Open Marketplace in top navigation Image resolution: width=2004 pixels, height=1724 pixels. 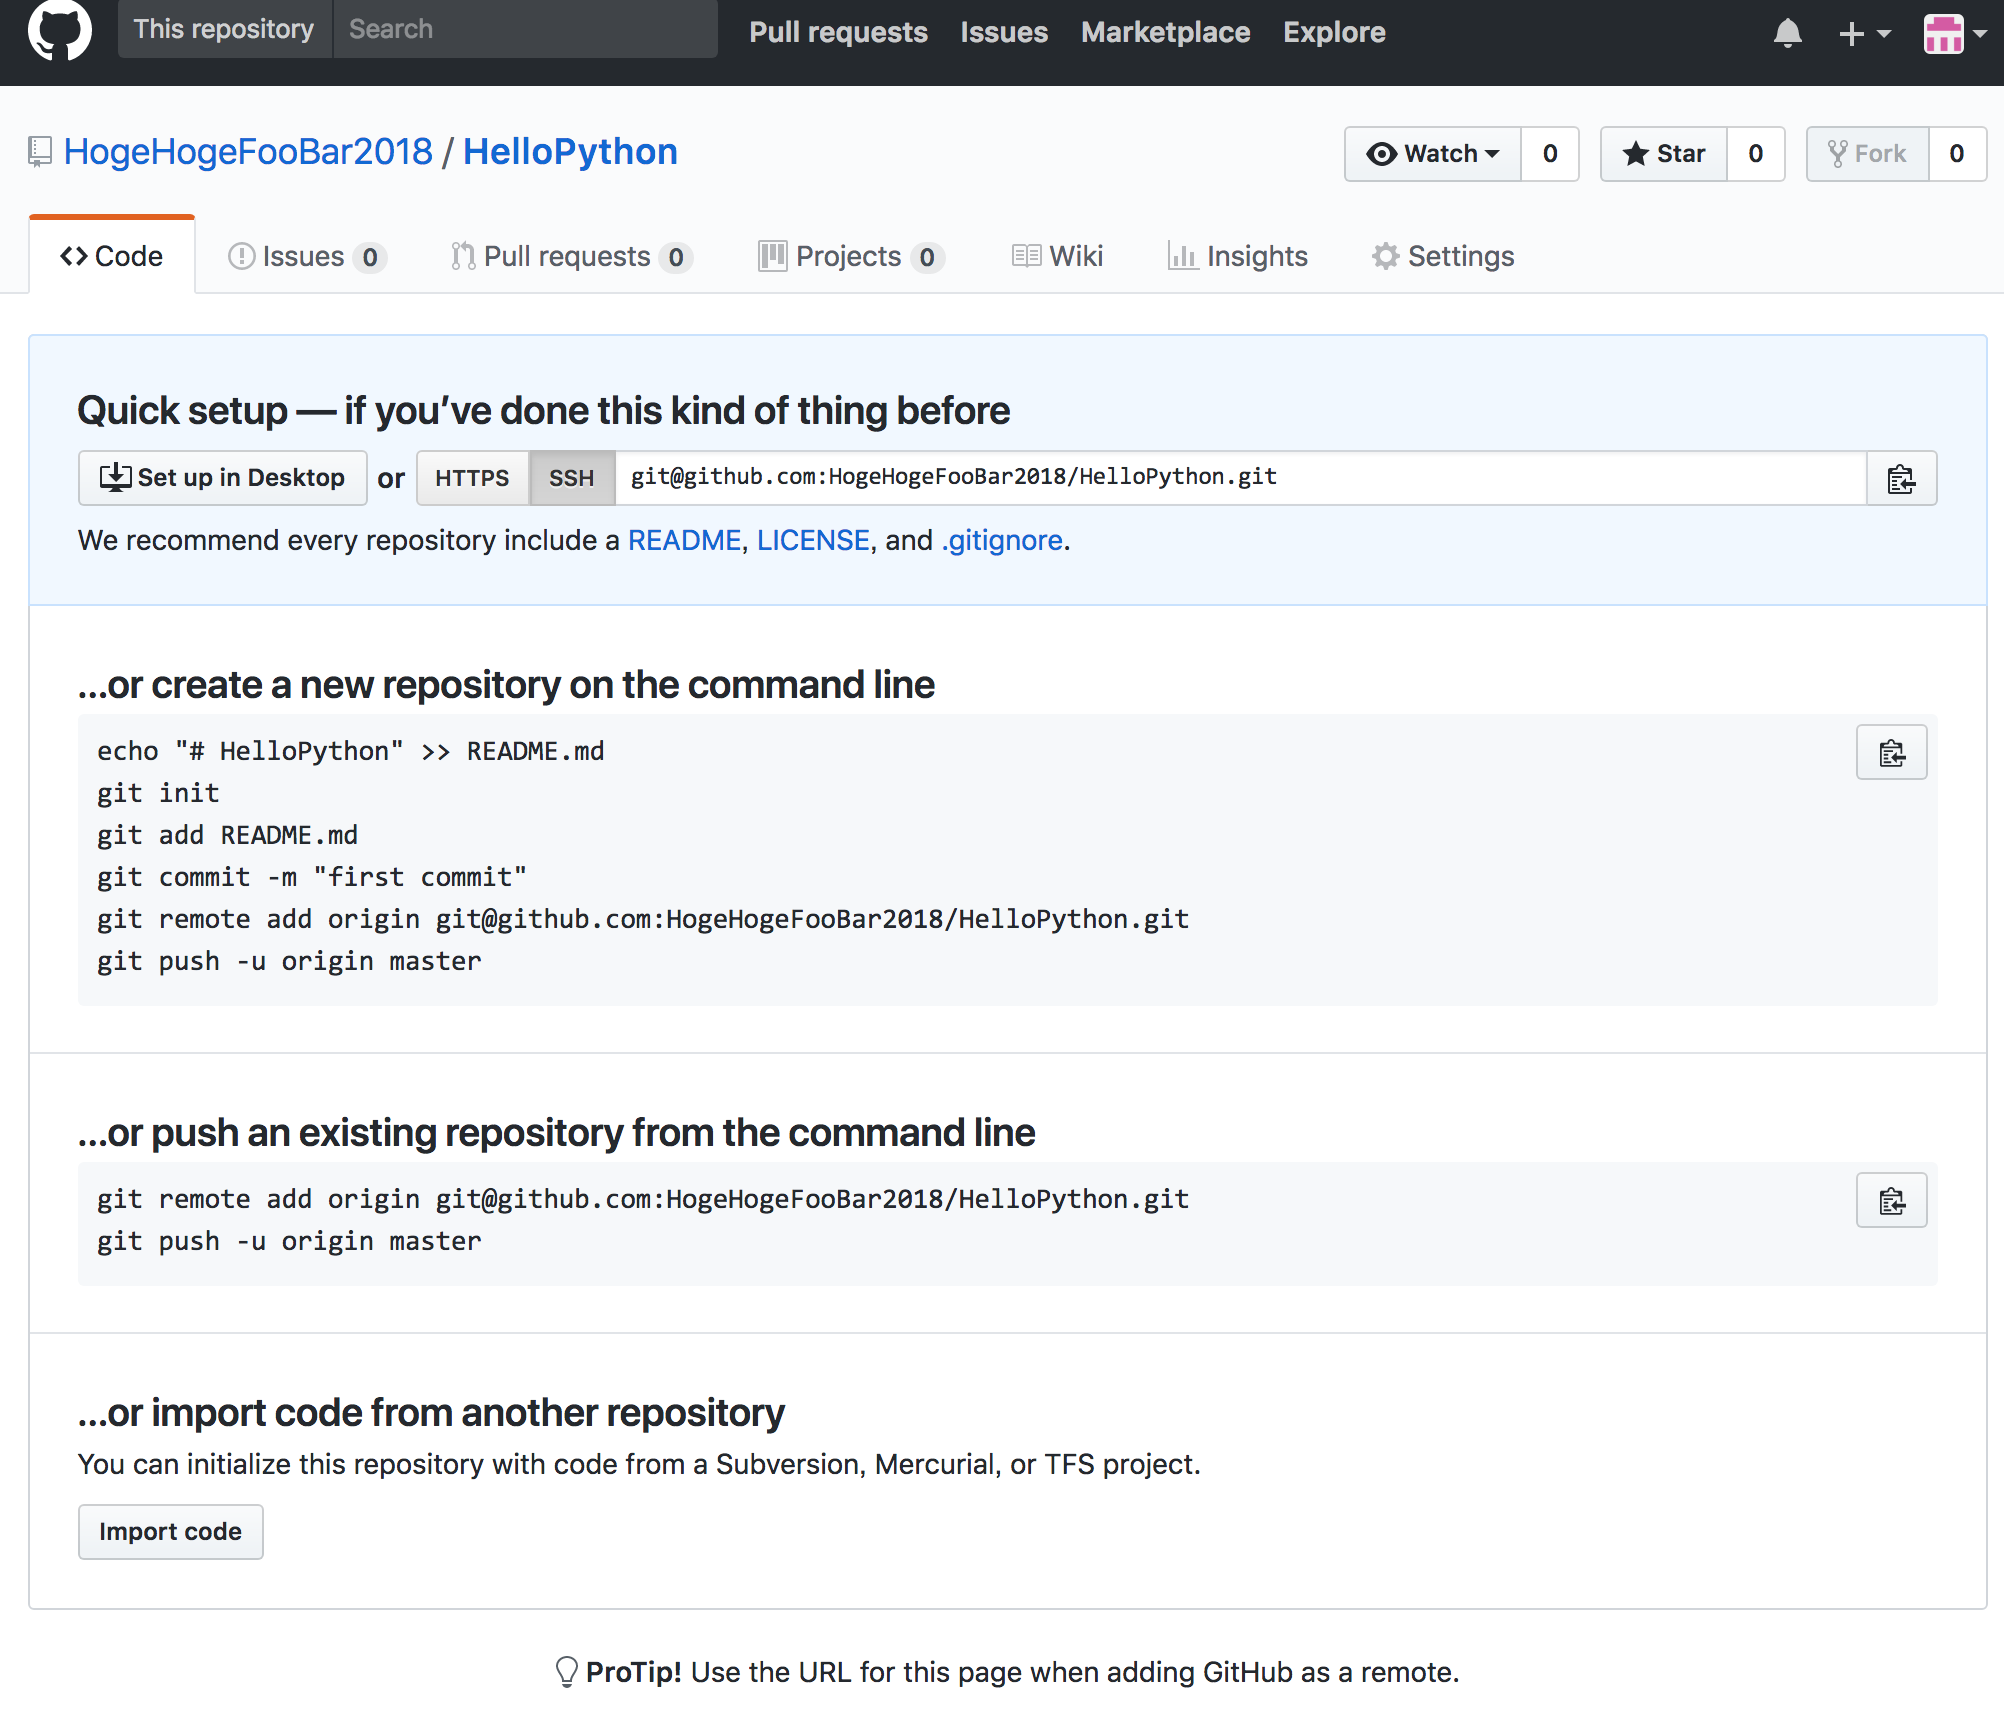pyautogui.click(x=1165, y=32)
